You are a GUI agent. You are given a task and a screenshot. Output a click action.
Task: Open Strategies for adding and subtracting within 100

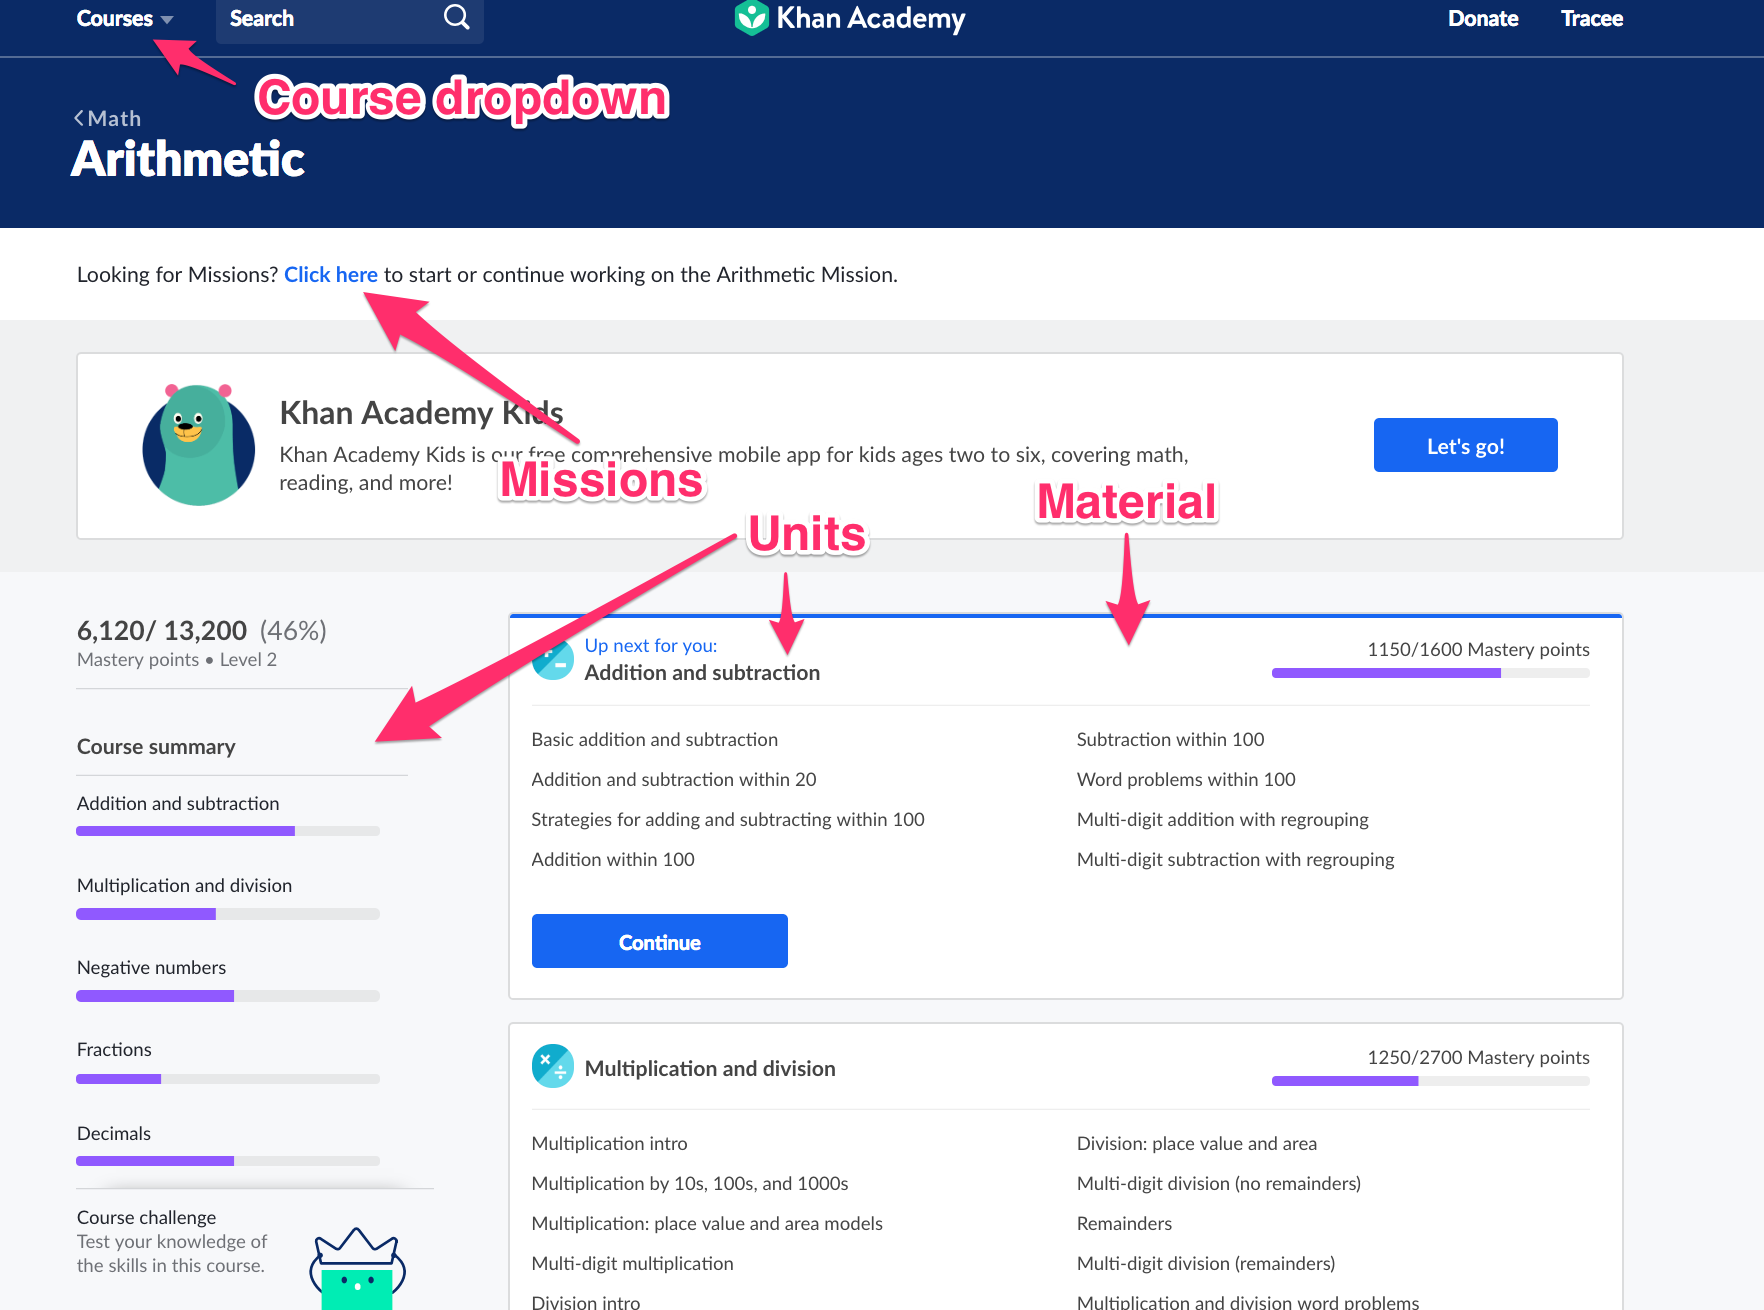coord(727,819)
